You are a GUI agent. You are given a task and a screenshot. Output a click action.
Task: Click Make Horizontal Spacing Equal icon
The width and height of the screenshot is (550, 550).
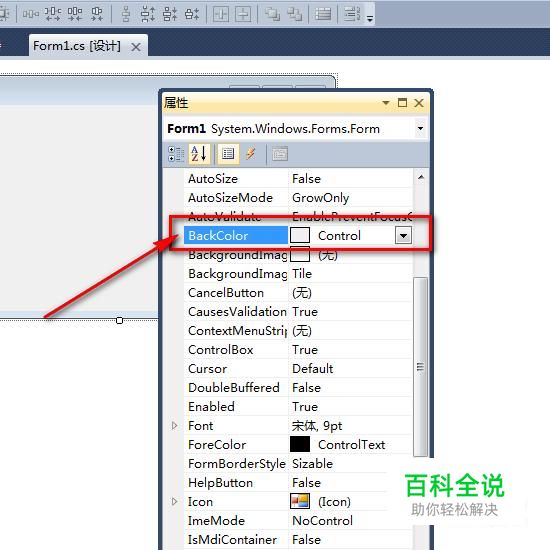(x=31, y=14)
